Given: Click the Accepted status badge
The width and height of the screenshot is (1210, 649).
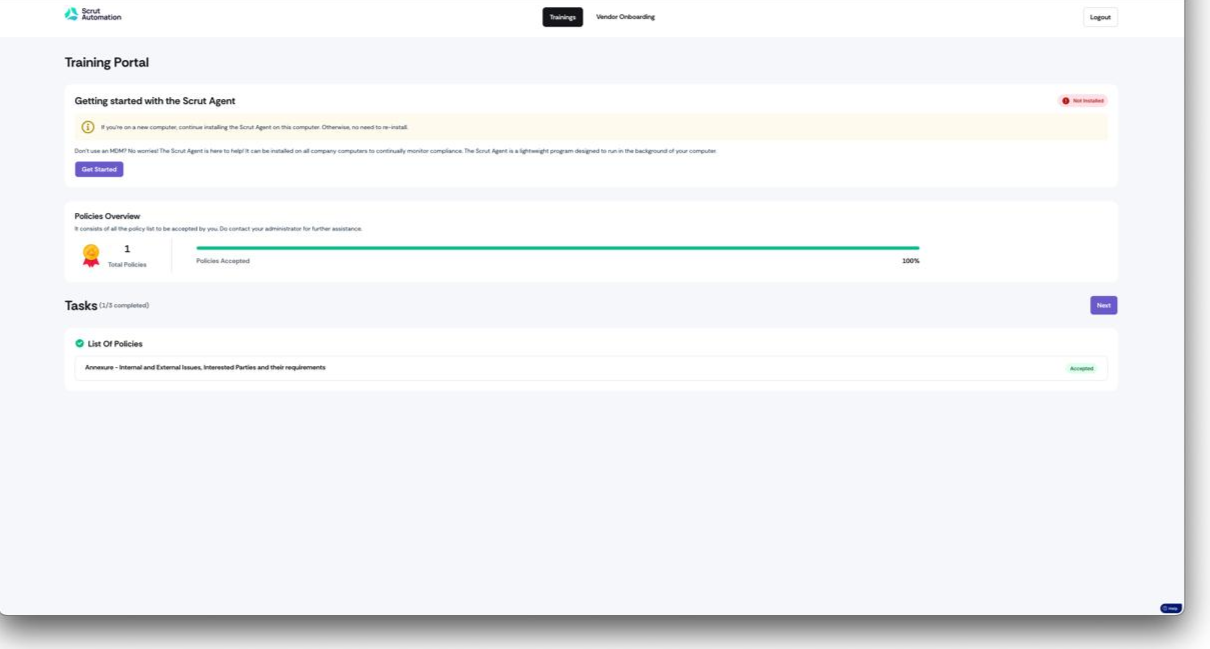Looking at the screenshot, I should (x=1081, y=369).
